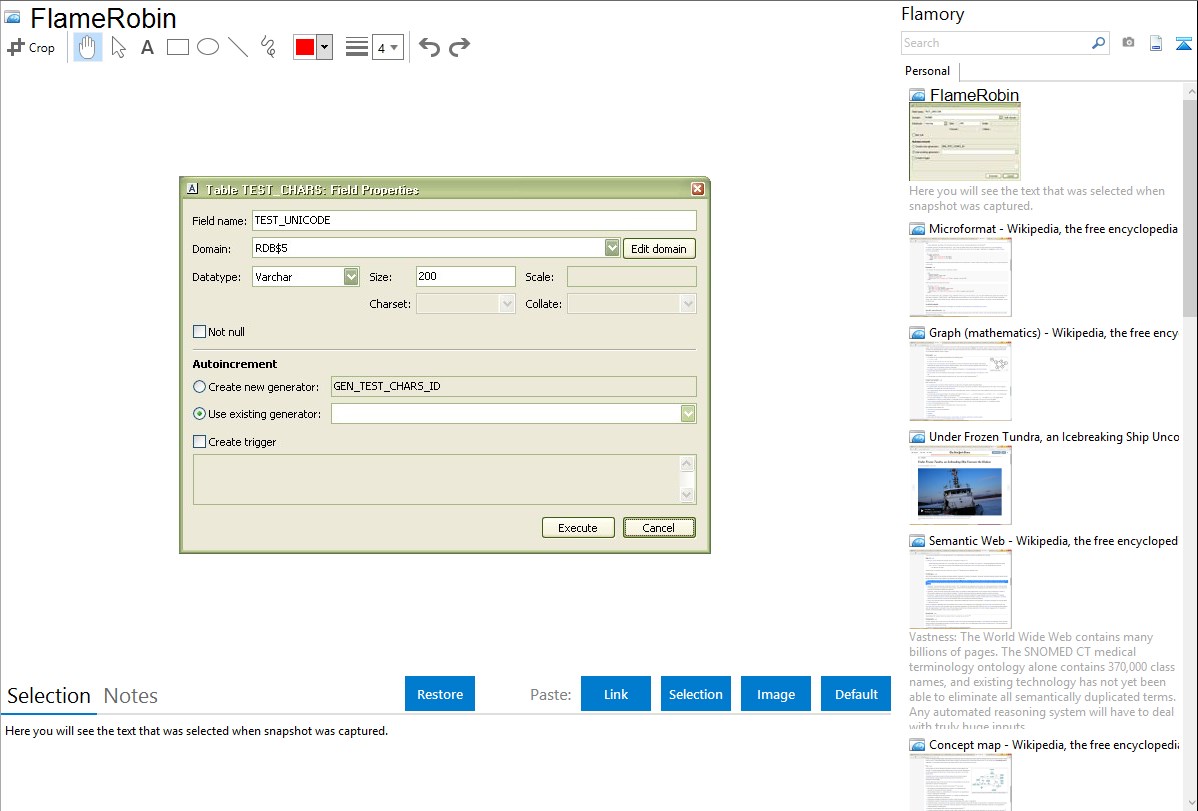Click the undo arrow
Viewport: 1198px width, 811px height.
pos(429,47)
